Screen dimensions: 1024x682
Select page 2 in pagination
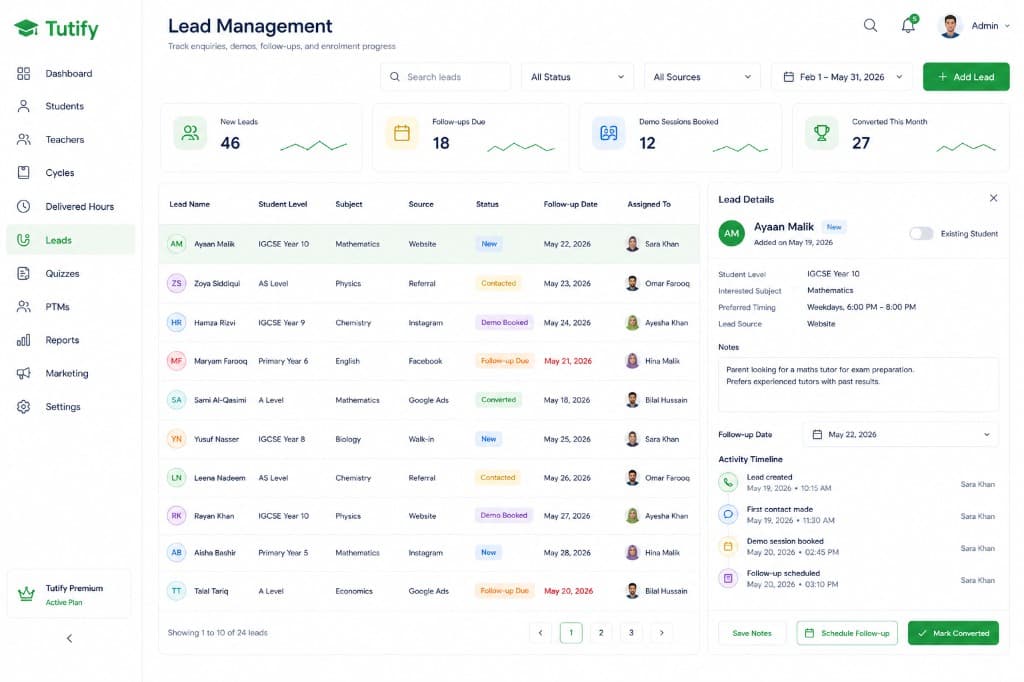(x=601, y=632)
